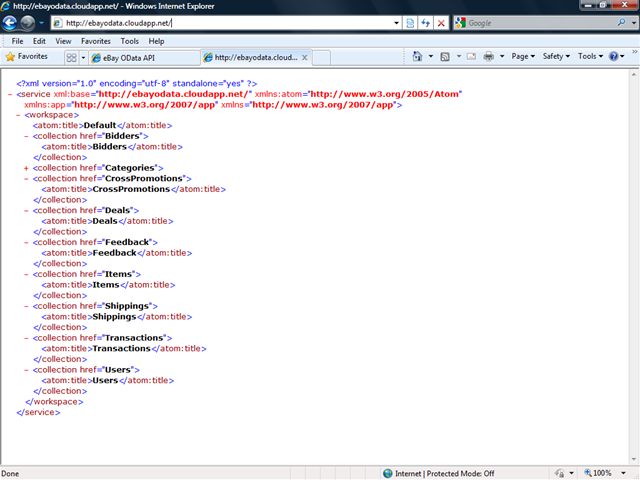Collapse the Feedback collection node
The height and width of the screenshot is (480, 640).
coord(26,242)
